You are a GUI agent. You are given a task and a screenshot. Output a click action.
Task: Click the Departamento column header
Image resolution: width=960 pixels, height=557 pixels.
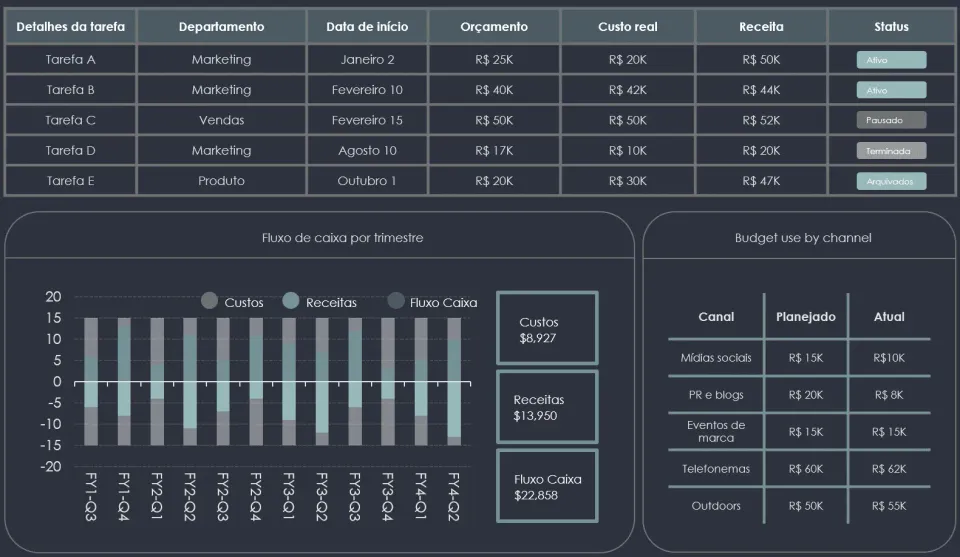coord(221,27)
